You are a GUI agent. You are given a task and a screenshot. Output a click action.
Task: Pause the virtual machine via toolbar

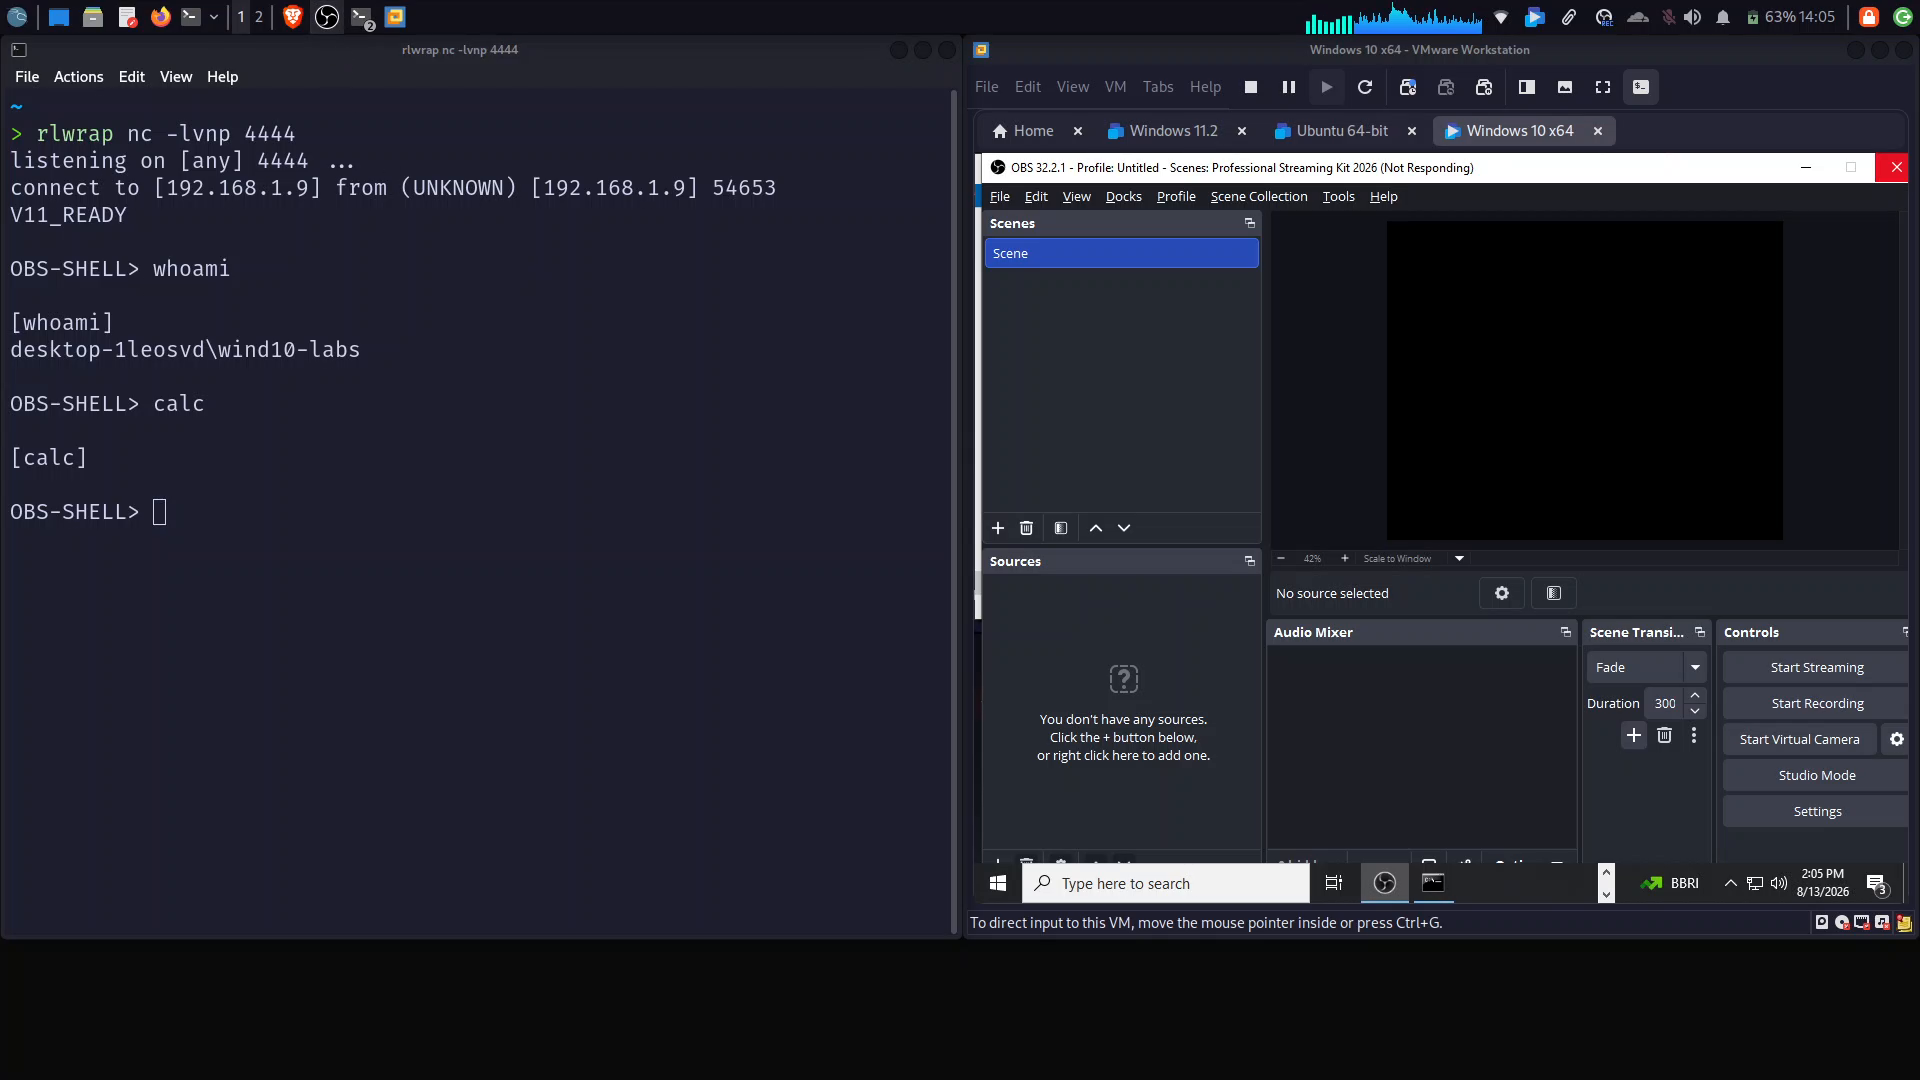pos(1288,87)
